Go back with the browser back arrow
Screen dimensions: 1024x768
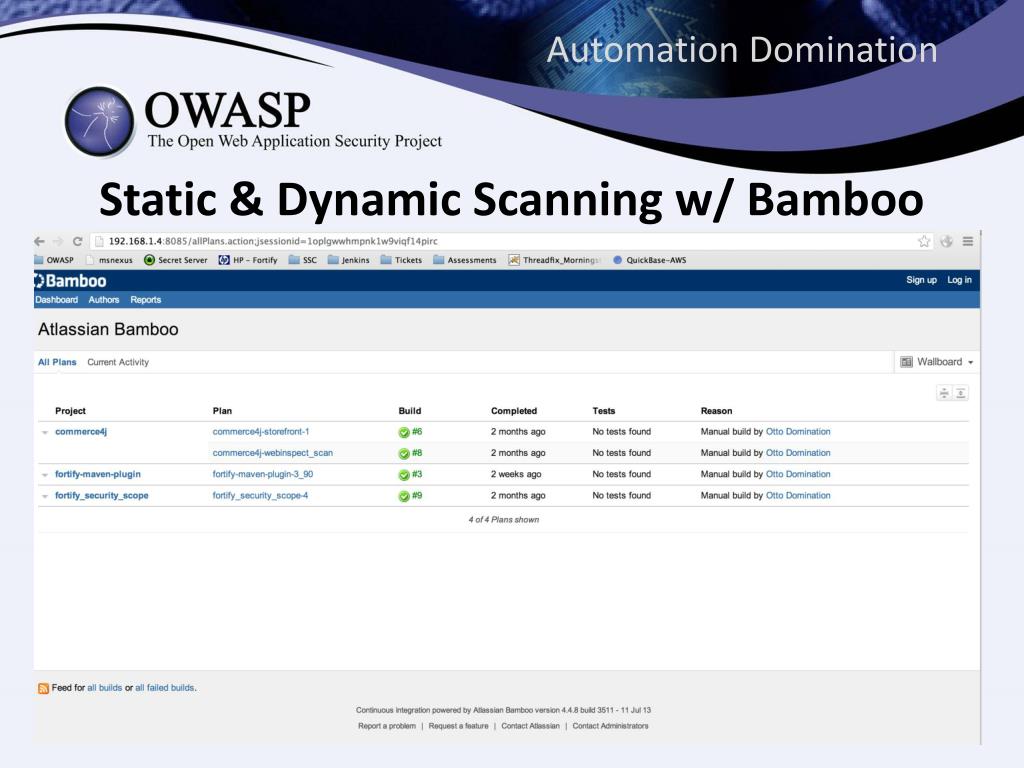(40, 242)
